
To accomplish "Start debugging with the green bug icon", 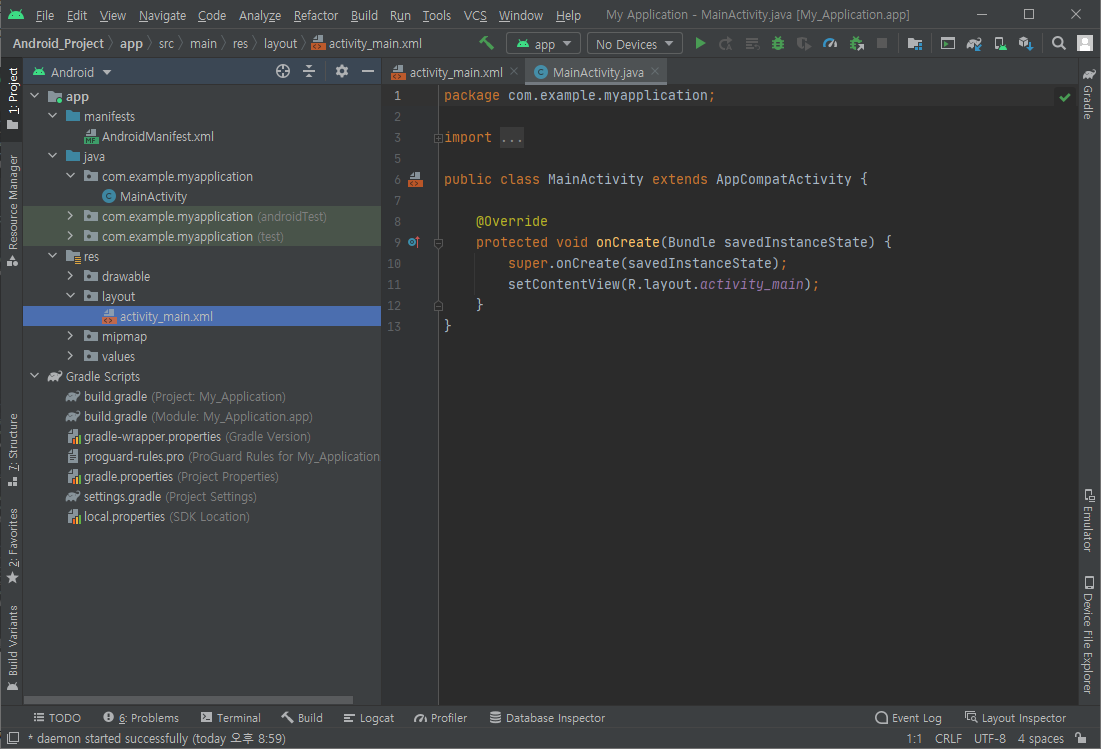I will click(778, 44).
